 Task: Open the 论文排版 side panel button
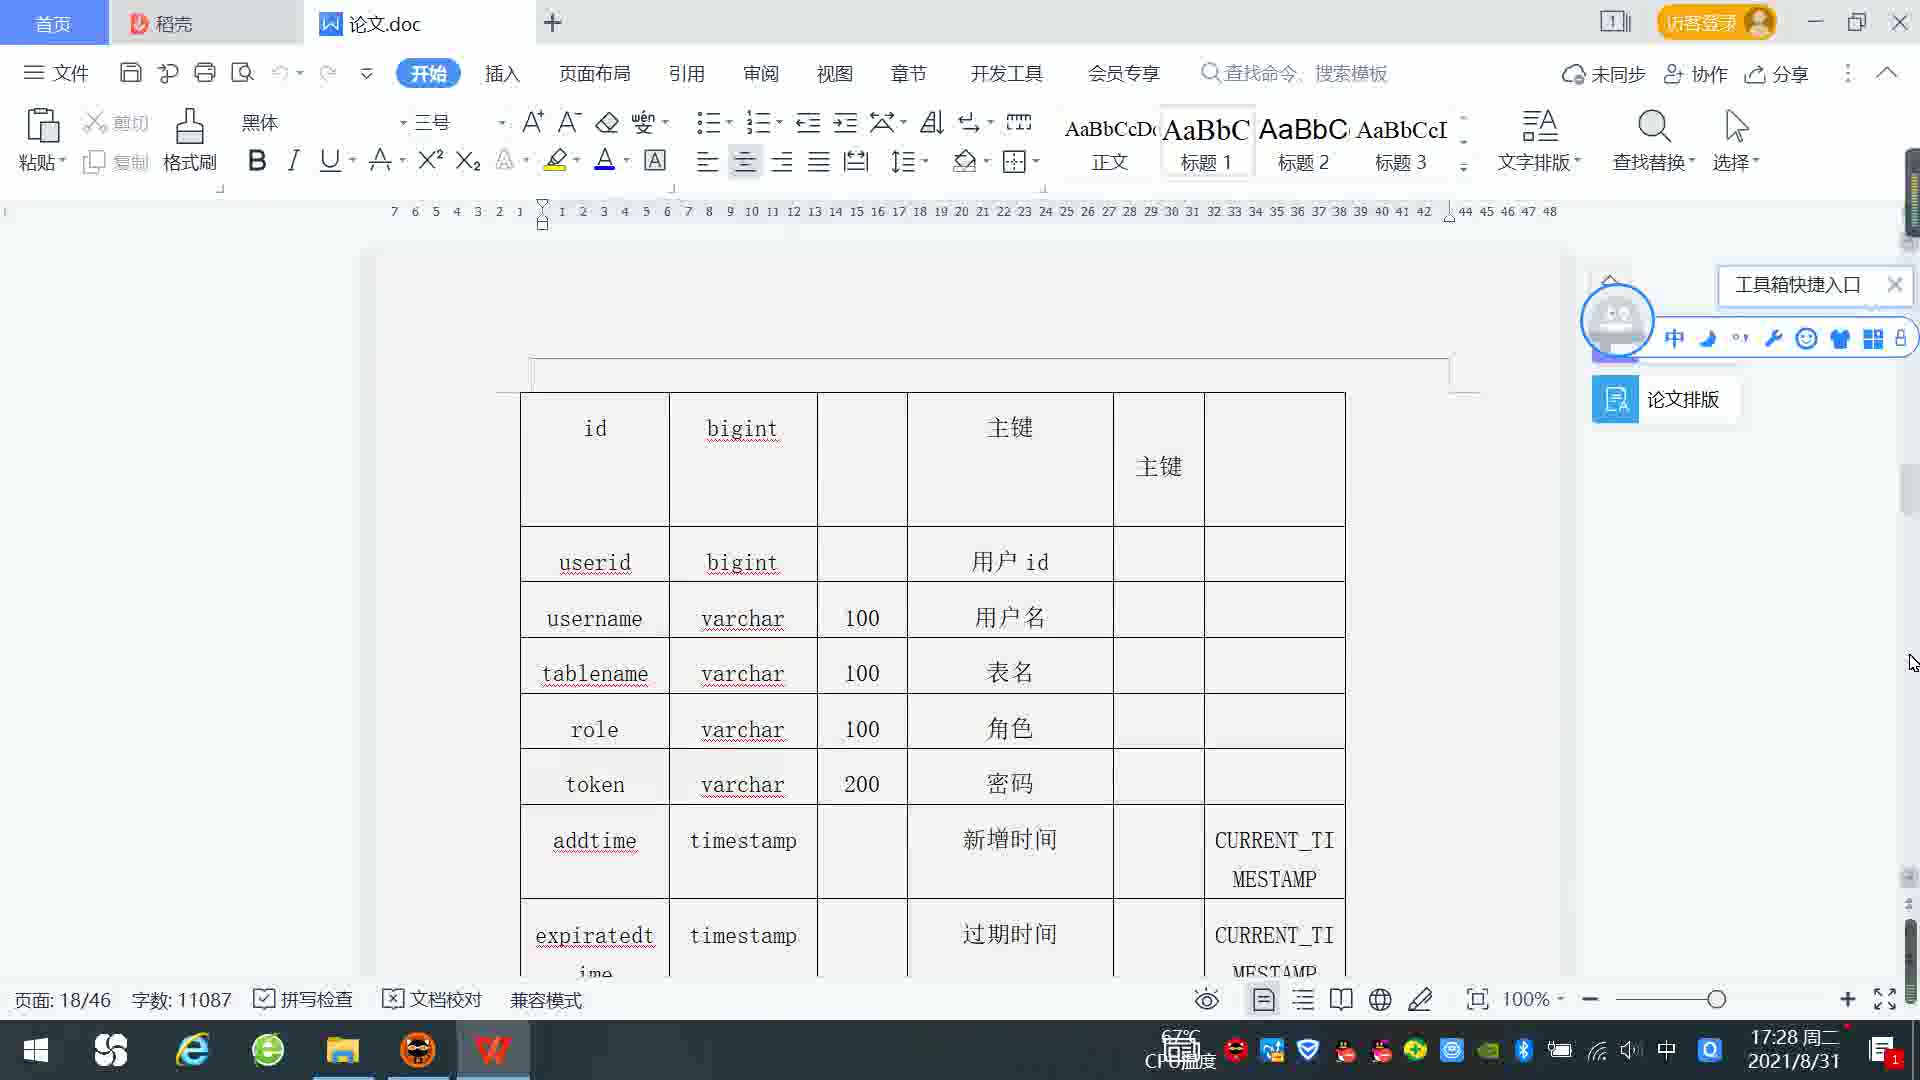pos(1665,399)
